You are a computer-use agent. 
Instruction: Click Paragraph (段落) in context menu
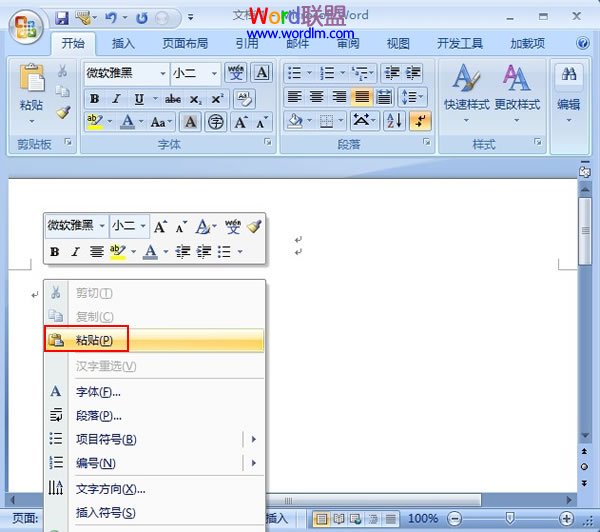[x=154, y=416]
